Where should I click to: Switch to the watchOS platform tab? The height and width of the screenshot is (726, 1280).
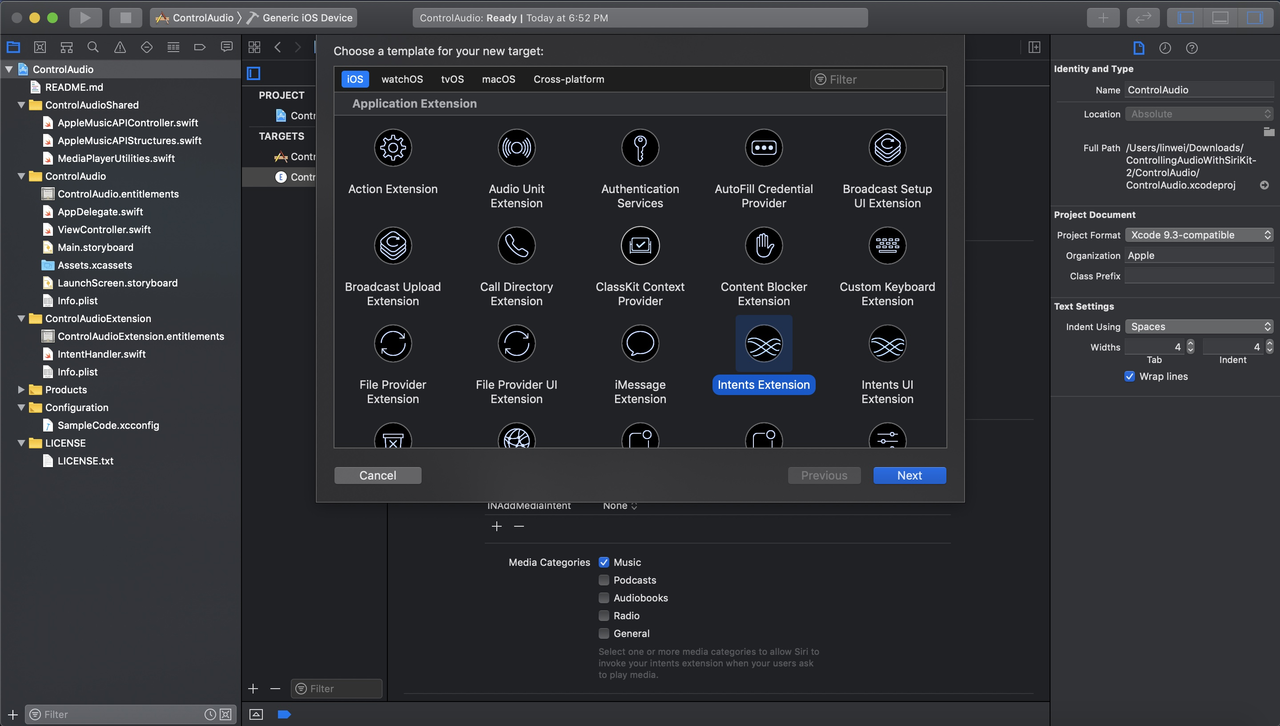[x=402, y=79]
